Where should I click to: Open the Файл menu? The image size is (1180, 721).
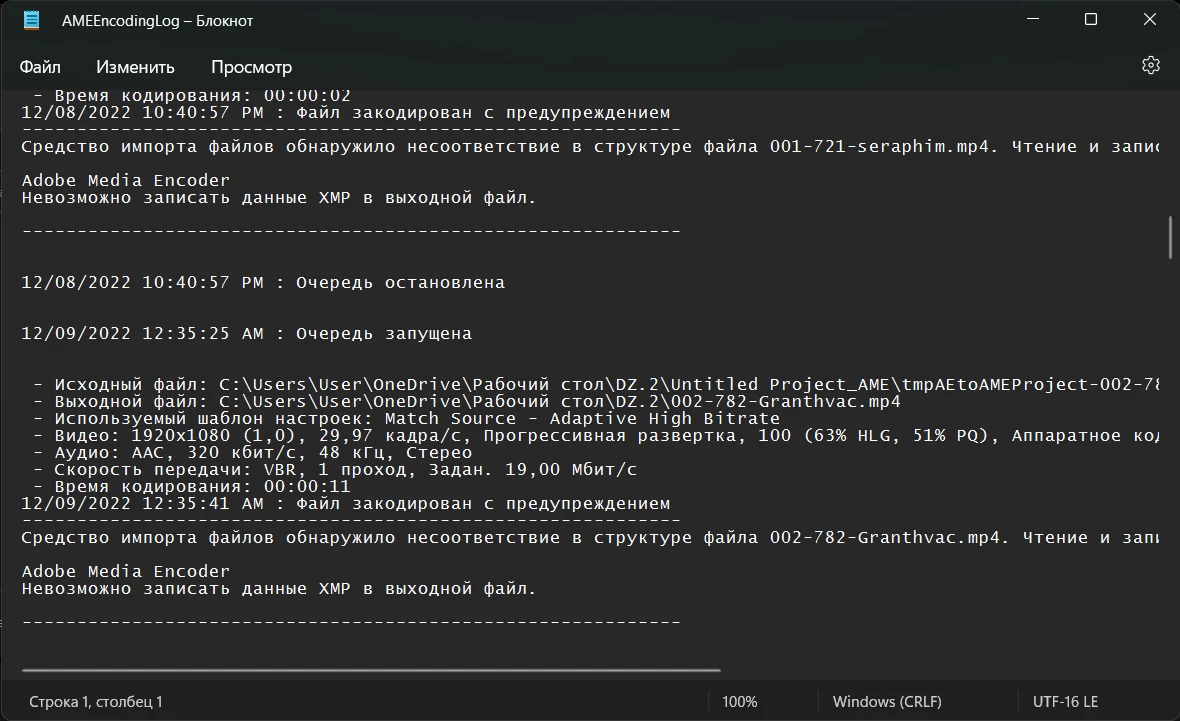[40, 67]
